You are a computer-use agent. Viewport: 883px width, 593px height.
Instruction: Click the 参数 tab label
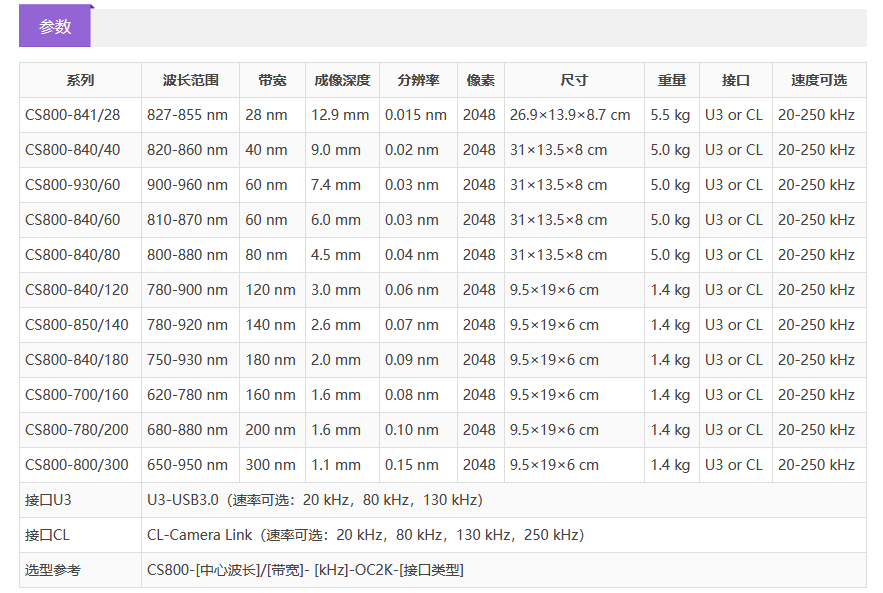pyautogui.click(x=55, y=27)
